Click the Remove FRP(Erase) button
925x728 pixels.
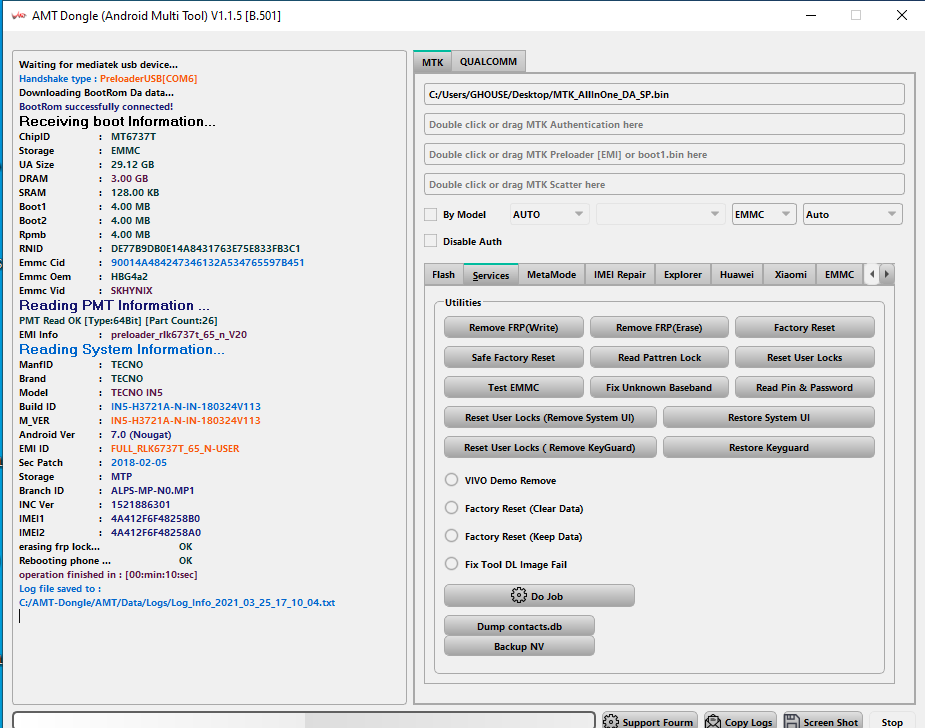pyautogui.click(x=659, y=327)
